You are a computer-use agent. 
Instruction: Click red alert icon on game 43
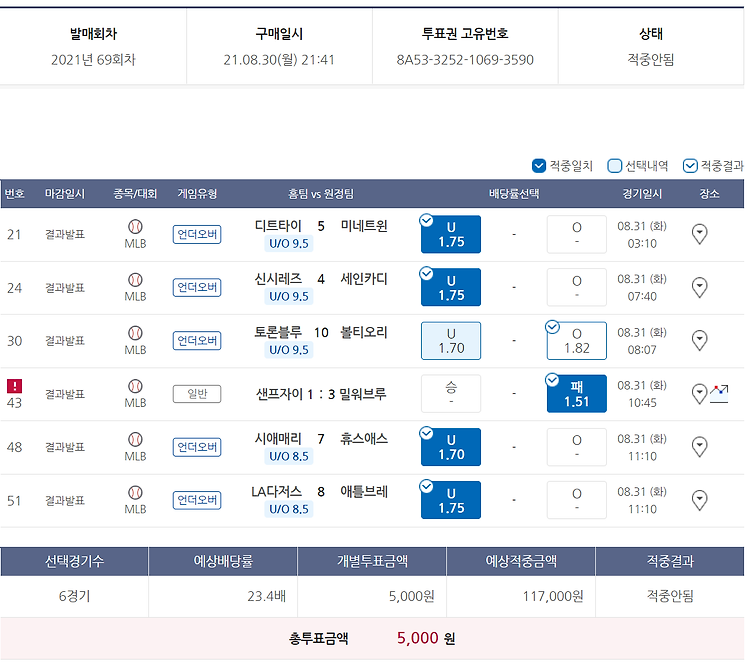coord(14,386)
